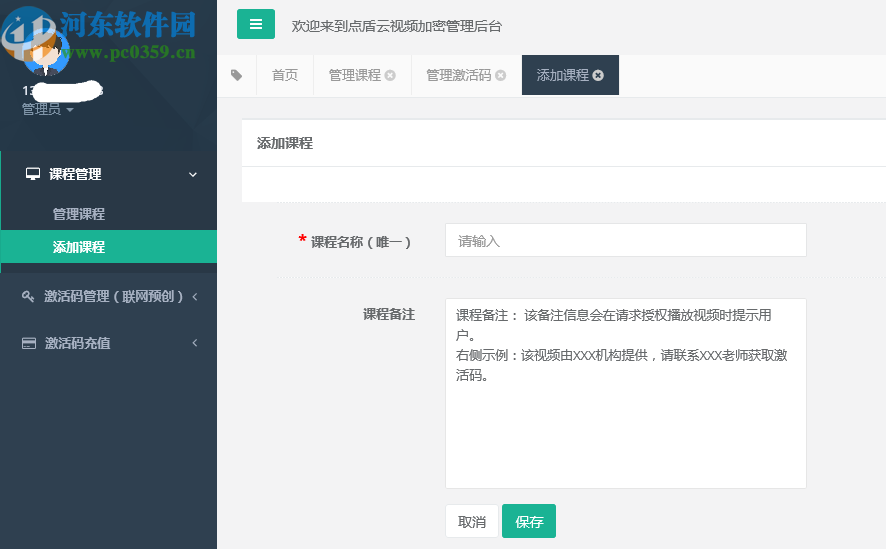Click the tag icon in the tab bar
The width and height of the screenshot is (886, 549).
pos(237,75)
